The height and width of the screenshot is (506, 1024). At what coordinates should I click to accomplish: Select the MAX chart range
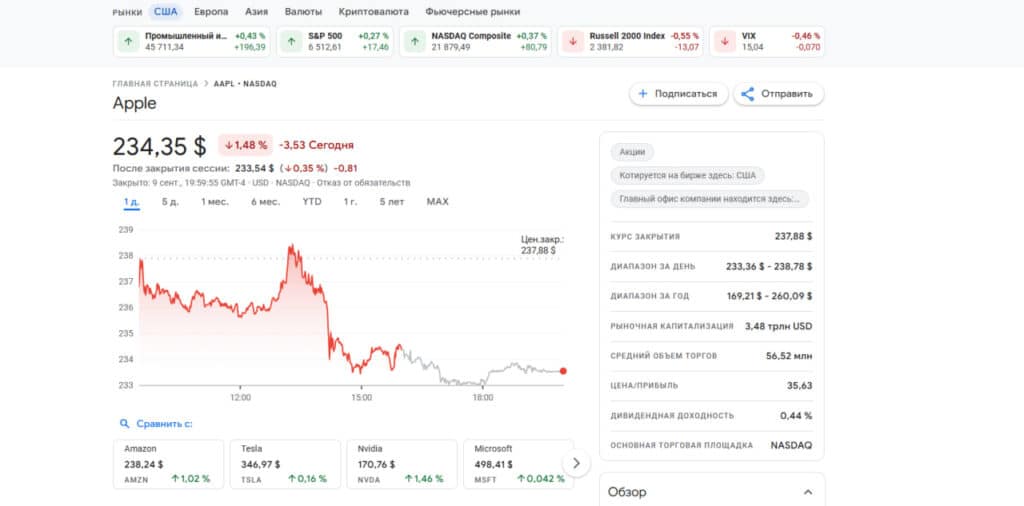click(438, 202)
